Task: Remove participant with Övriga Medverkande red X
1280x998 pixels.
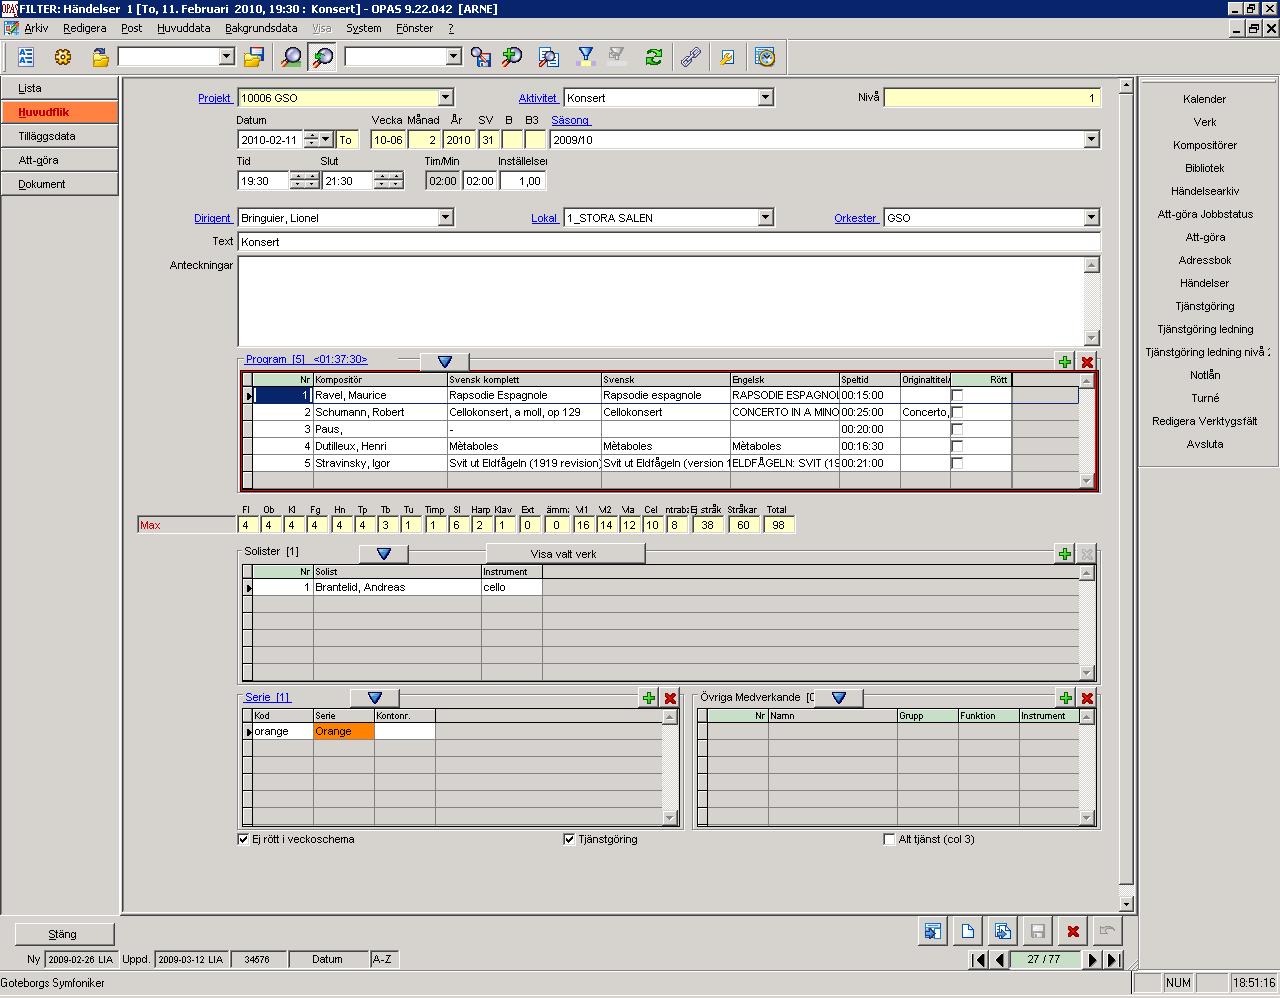Action: 1087,698
